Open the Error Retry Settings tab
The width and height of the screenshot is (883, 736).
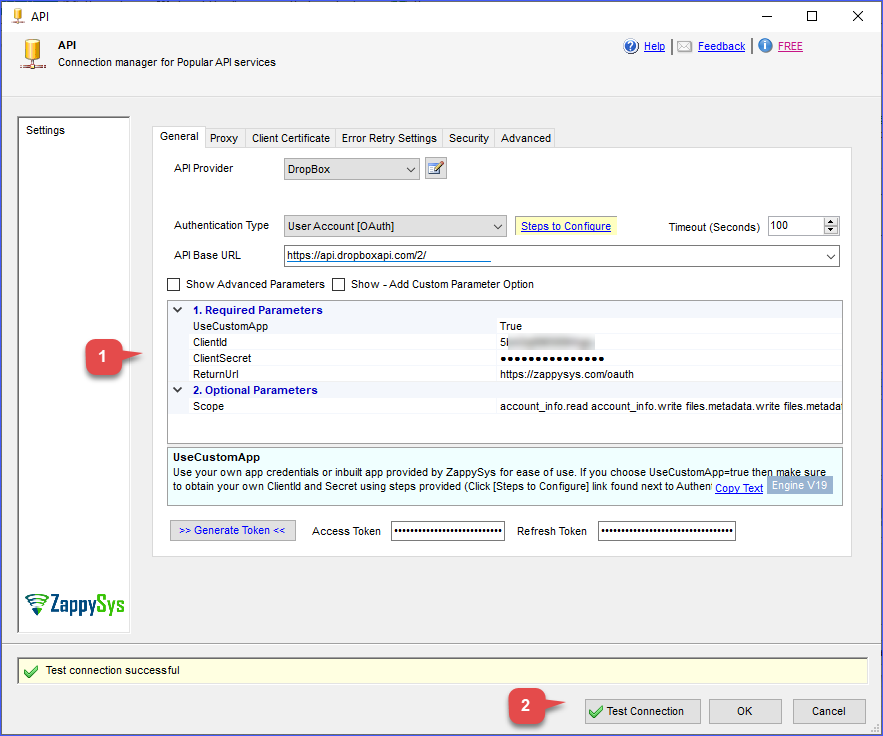click(389, 139)
